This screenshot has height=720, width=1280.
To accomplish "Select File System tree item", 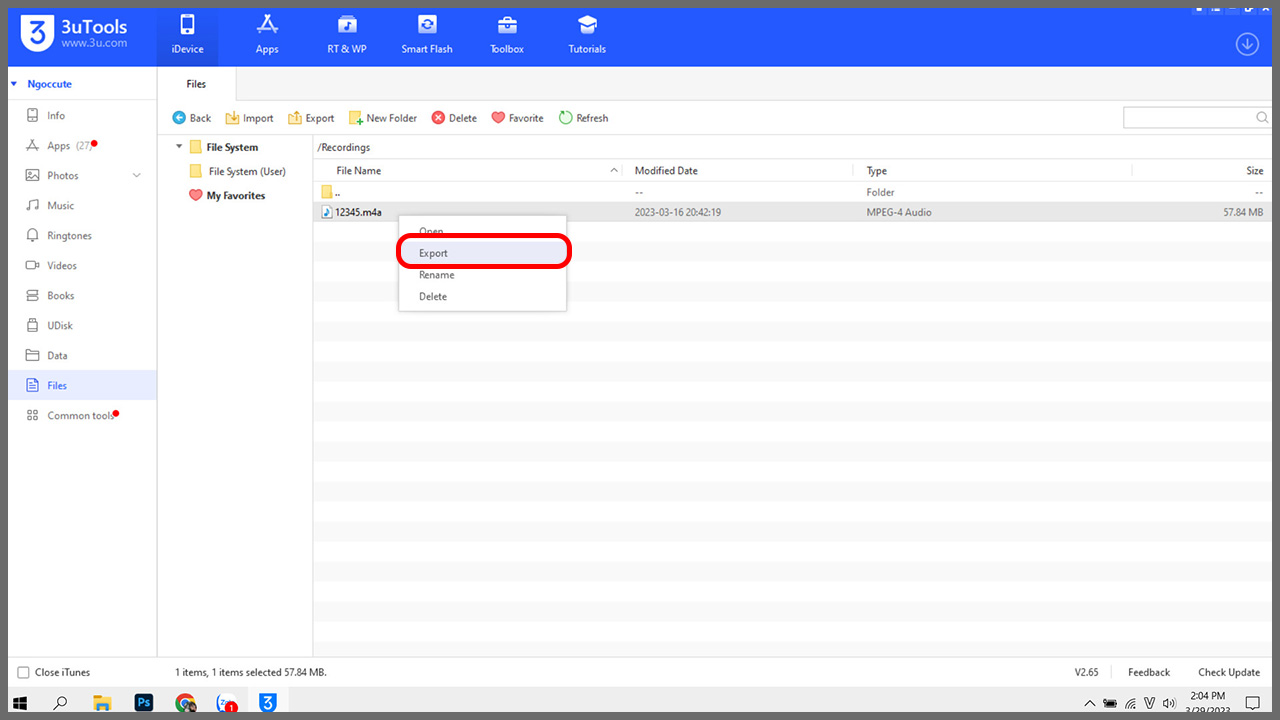I will (x=232, y=147).
